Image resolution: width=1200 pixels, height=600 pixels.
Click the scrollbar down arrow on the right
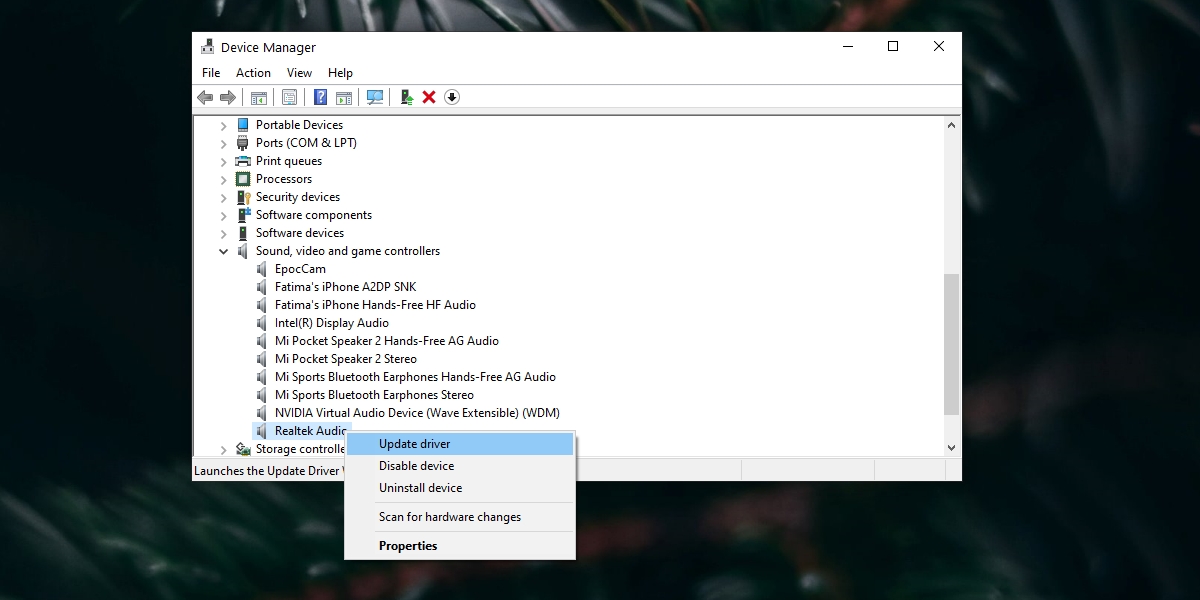coord(950,448)
